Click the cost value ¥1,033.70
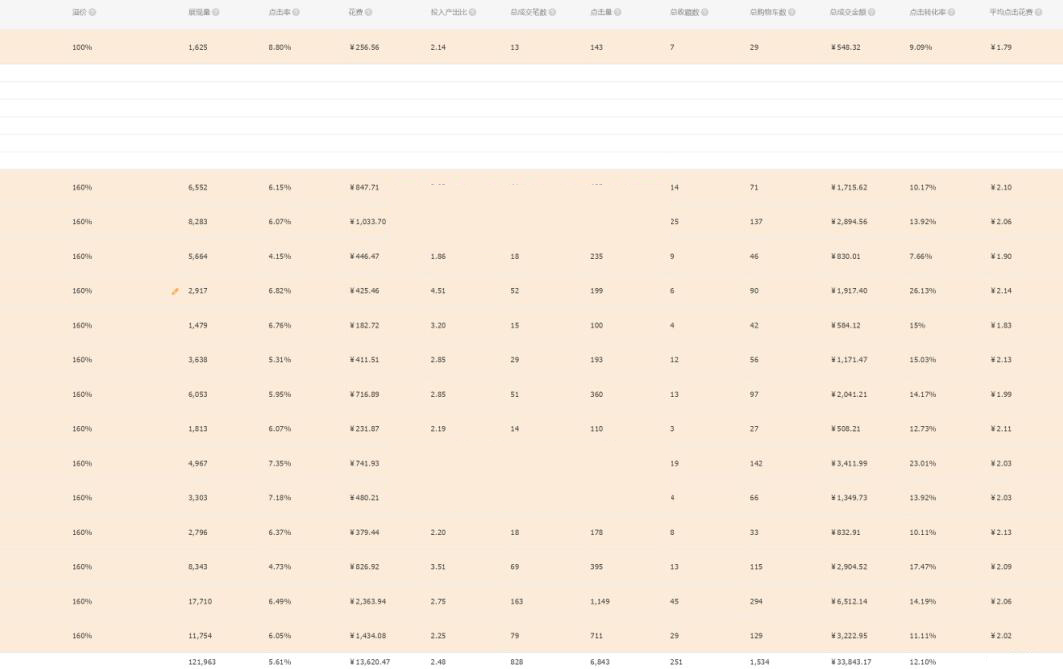This screenshot has height=669, width=1063. point(368,222)
